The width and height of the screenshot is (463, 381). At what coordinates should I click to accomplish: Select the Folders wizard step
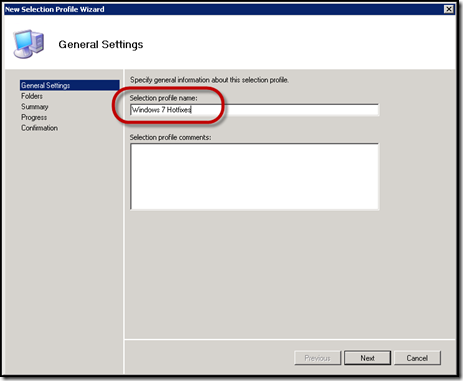[x=32, y=96]
